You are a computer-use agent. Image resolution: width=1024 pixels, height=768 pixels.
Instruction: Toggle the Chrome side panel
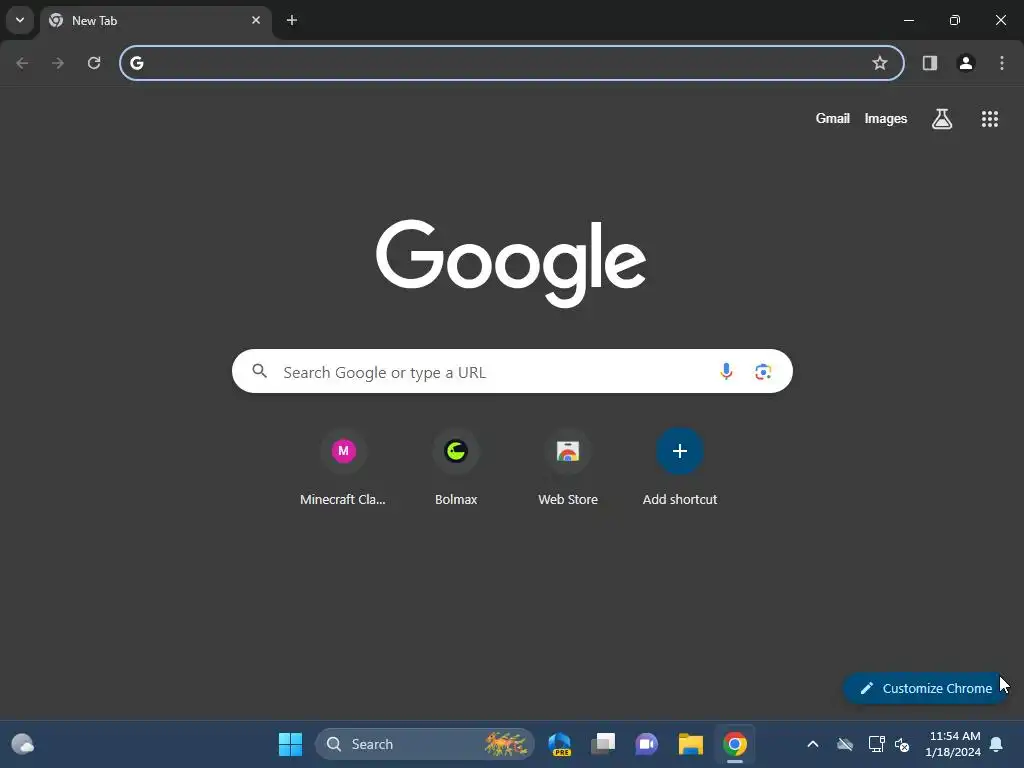pos(930,63)
